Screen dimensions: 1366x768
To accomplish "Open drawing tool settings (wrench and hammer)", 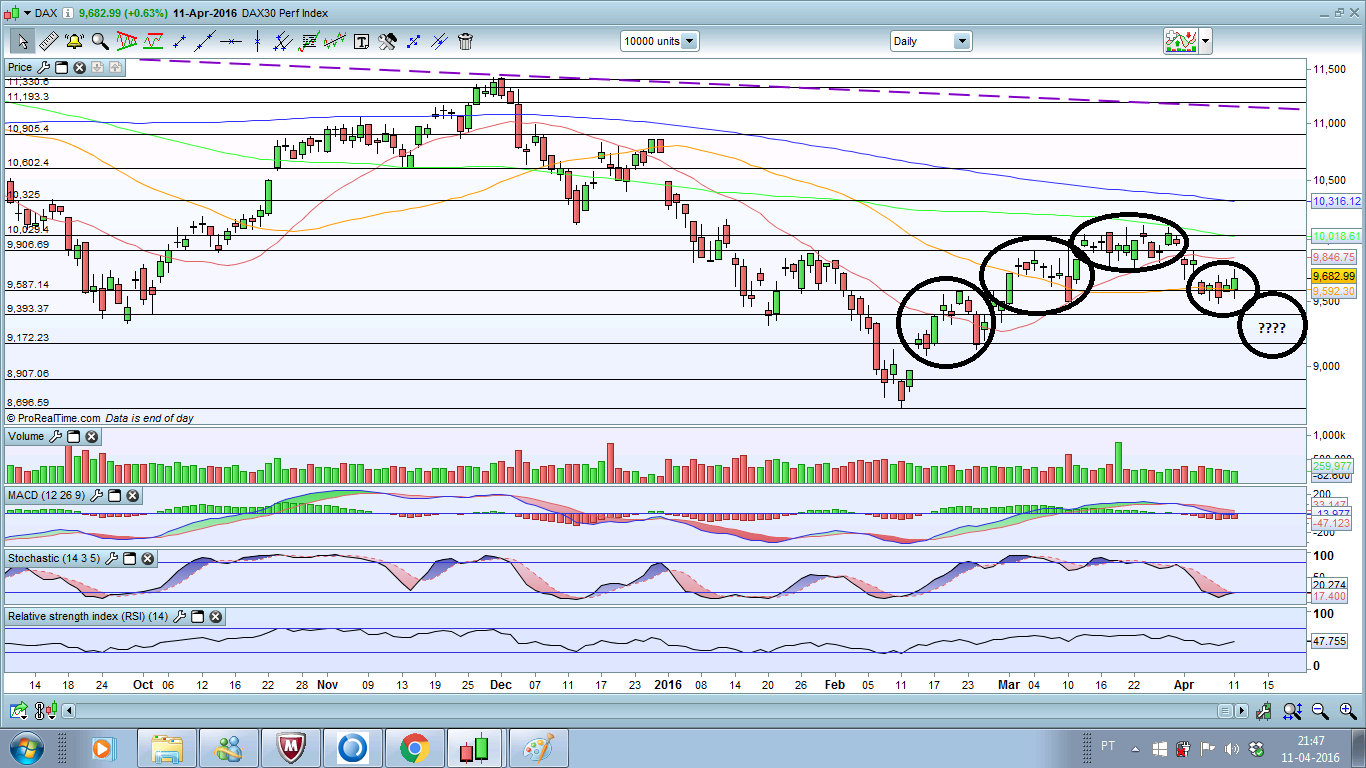I will 387,41.
